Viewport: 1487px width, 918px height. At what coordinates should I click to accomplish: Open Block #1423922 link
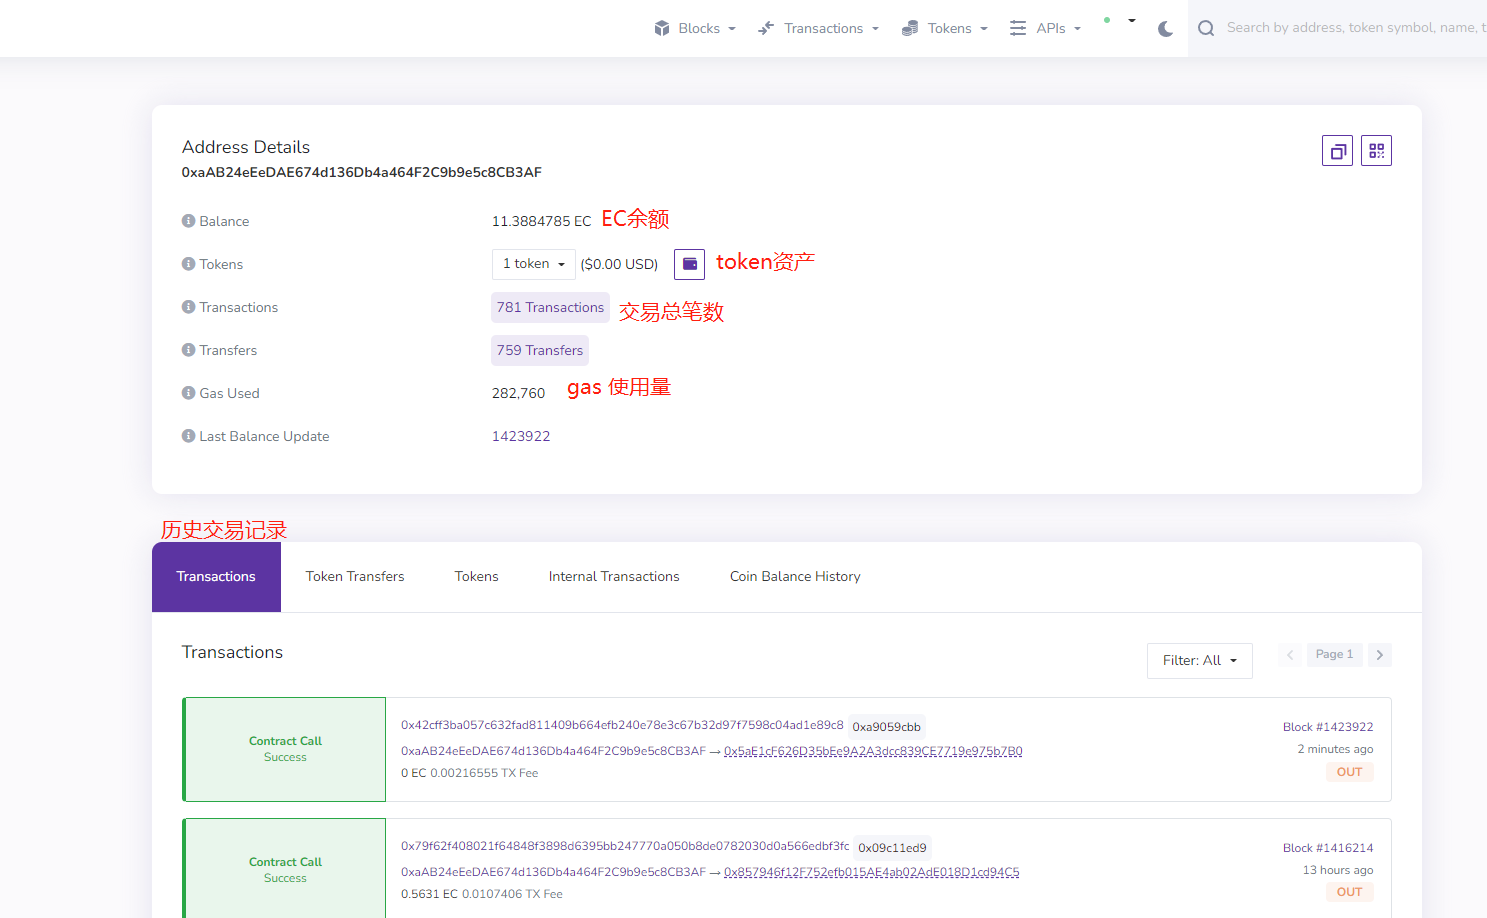1328,727
